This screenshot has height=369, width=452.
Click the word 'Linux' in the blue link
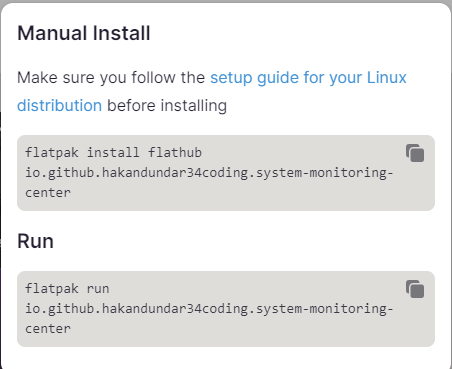(387, 77)
